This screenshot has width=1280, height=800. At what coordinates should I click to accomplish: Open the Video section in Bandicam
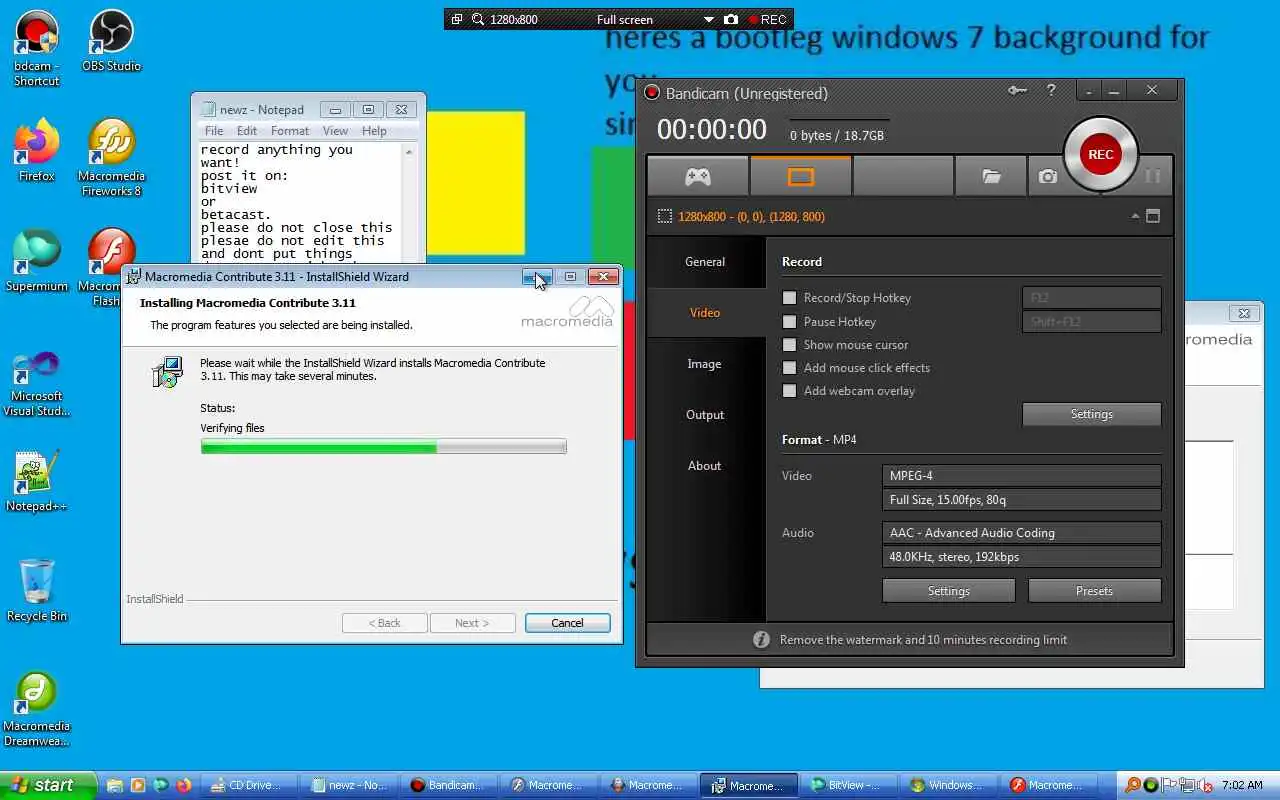coord(705,312)
